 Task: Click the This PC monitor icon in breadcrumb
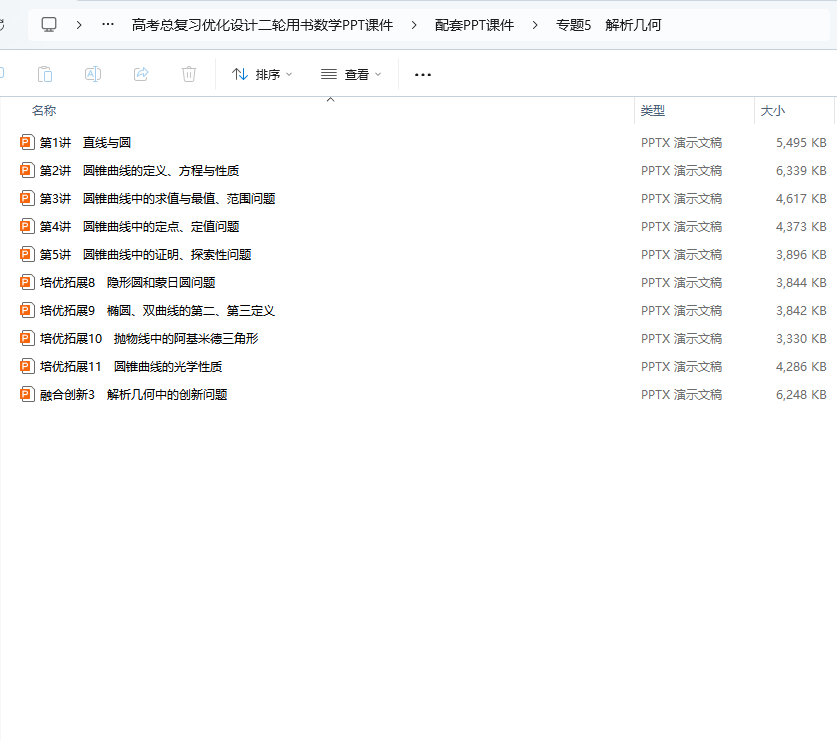49,24
